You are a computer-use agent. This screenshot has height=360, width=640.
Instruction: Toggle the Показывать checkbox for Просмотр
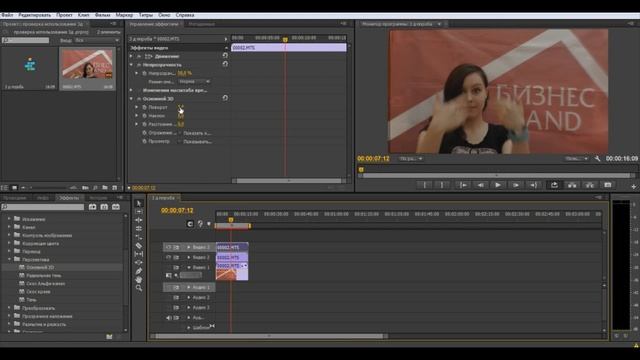click(180, 142)
